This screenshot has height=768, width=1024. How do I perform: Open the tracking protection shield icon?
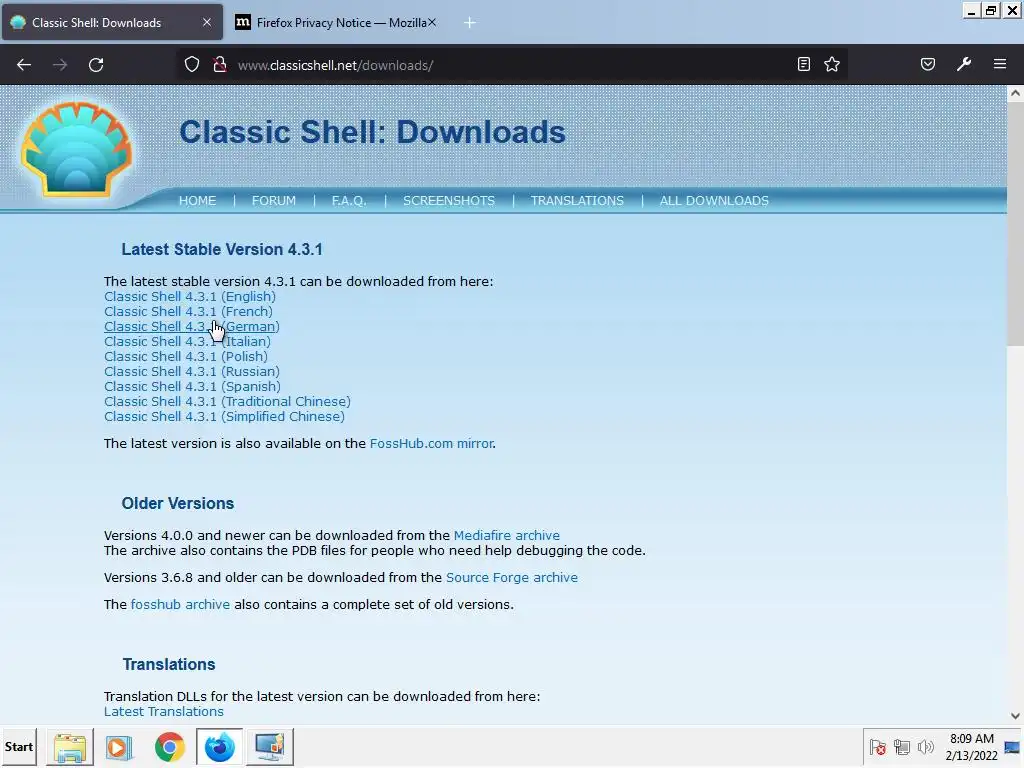pyautogui.click(x=191, y=64)
